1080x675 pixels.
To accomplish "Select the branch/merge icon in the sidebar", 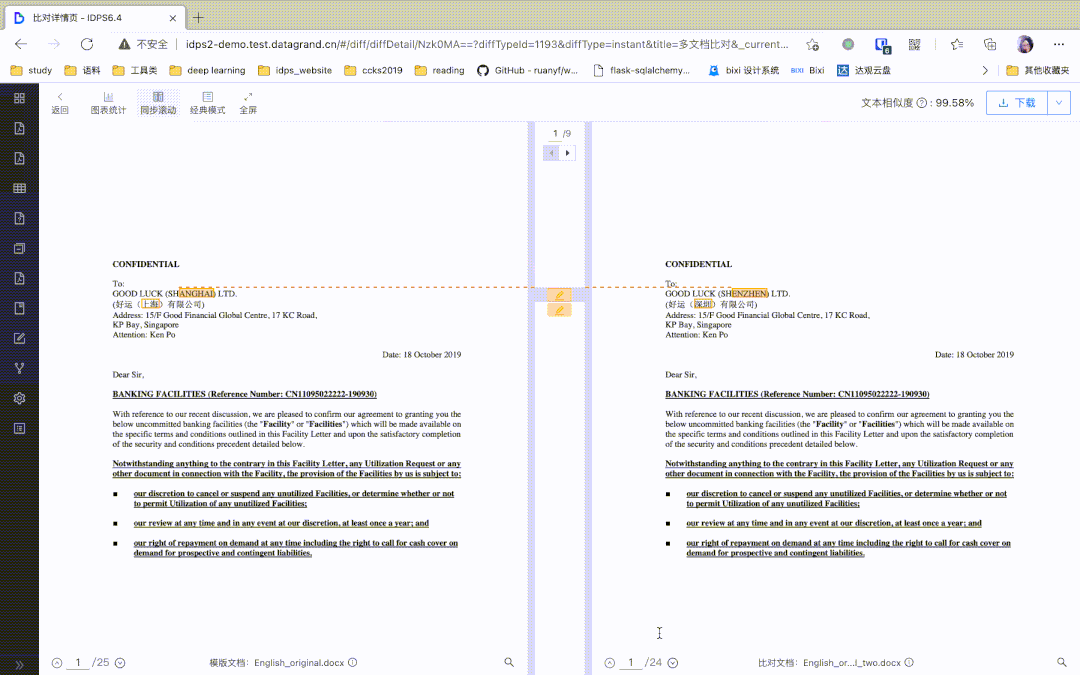I will (18, 368).
